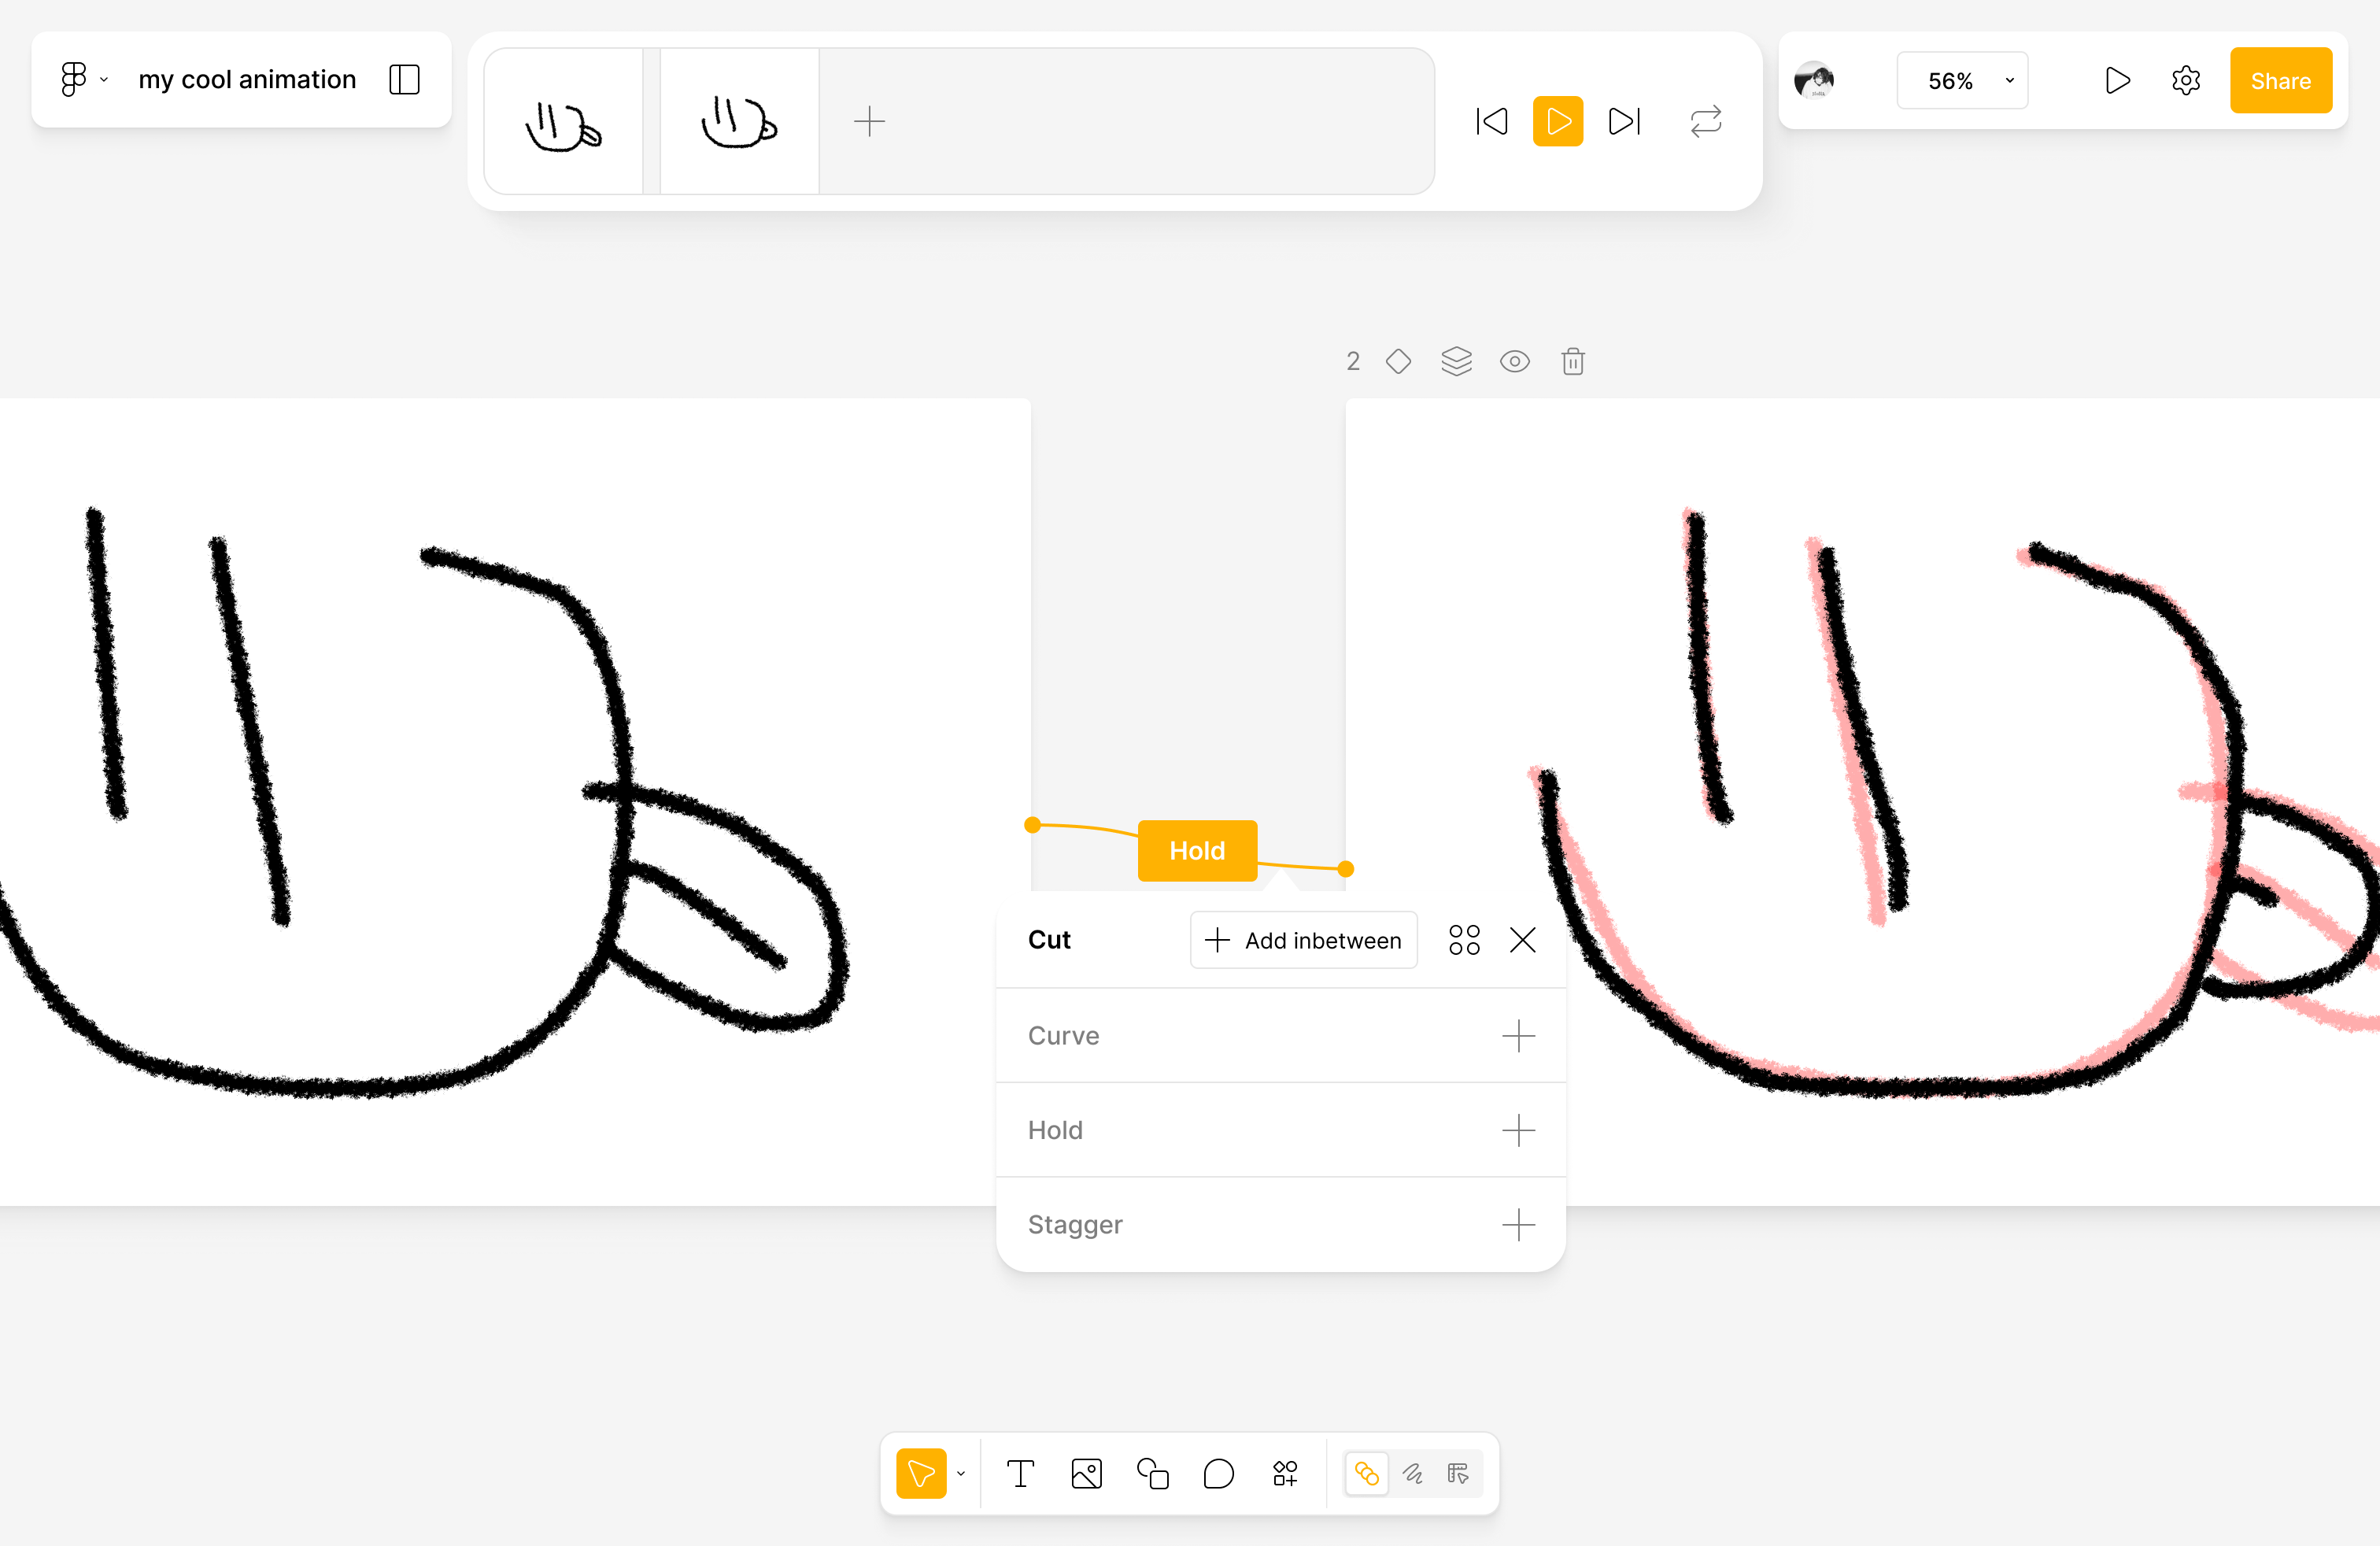Select the Text tool
Image resolution: width=2380 pixels, height=1546 pixels.
point(1020,1473)
